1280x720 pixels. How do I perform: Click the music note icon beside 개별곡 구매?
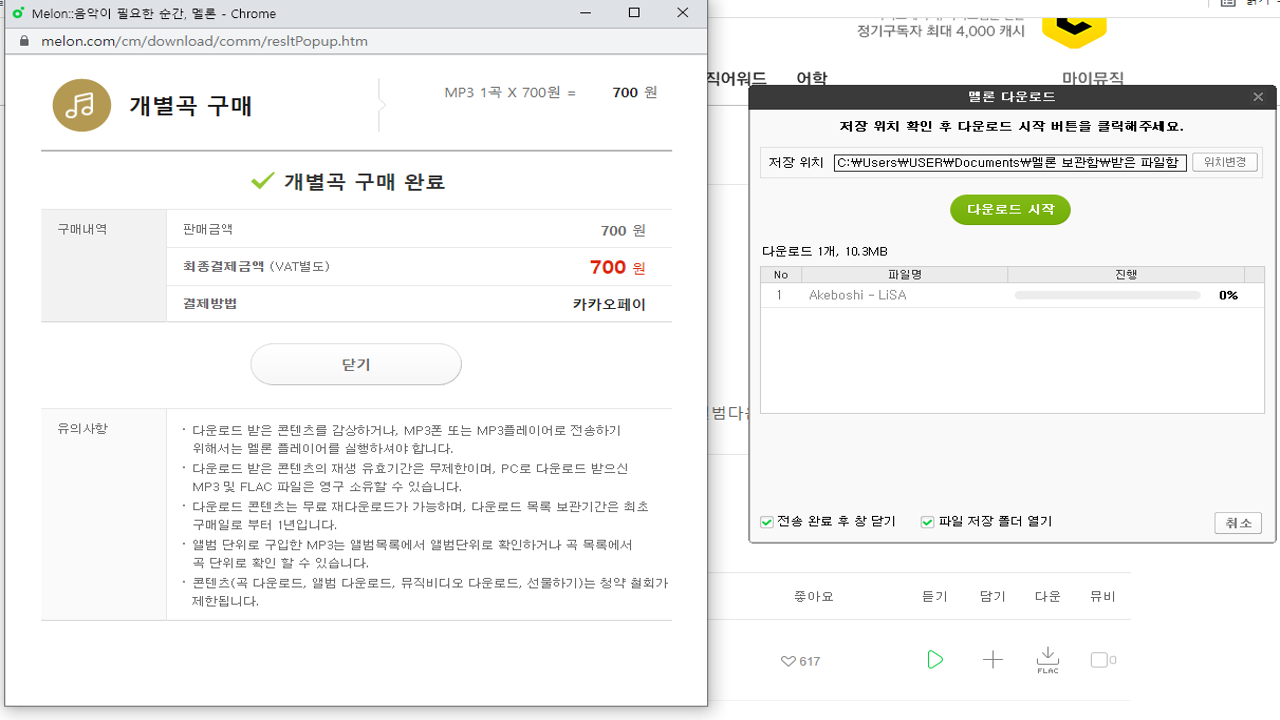(82, 105)
